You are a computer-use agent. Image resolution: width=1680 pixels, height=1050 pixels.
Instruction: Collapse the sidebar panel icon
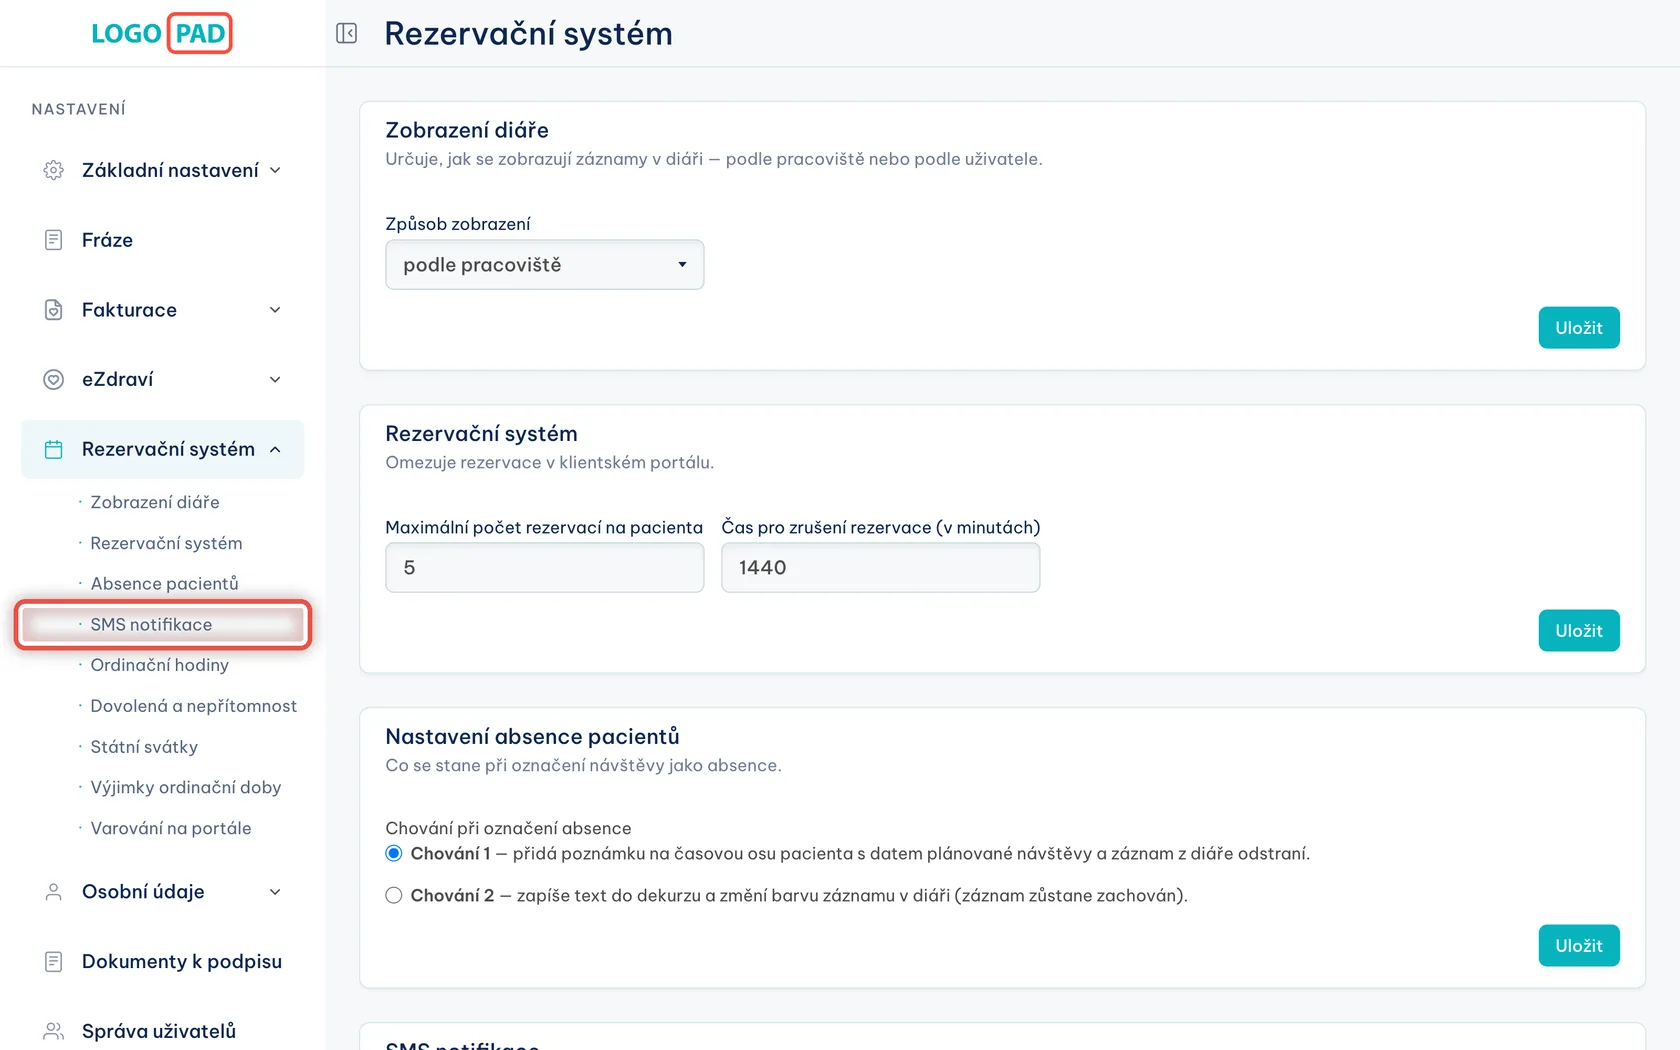347,33
